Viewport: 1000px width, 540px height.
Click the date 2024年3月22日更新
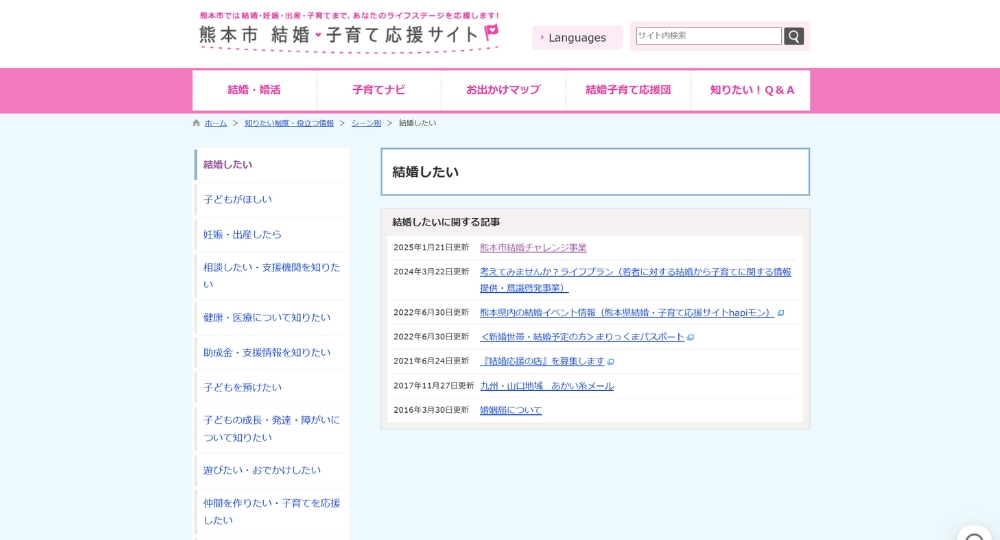[x=431, y=272]
